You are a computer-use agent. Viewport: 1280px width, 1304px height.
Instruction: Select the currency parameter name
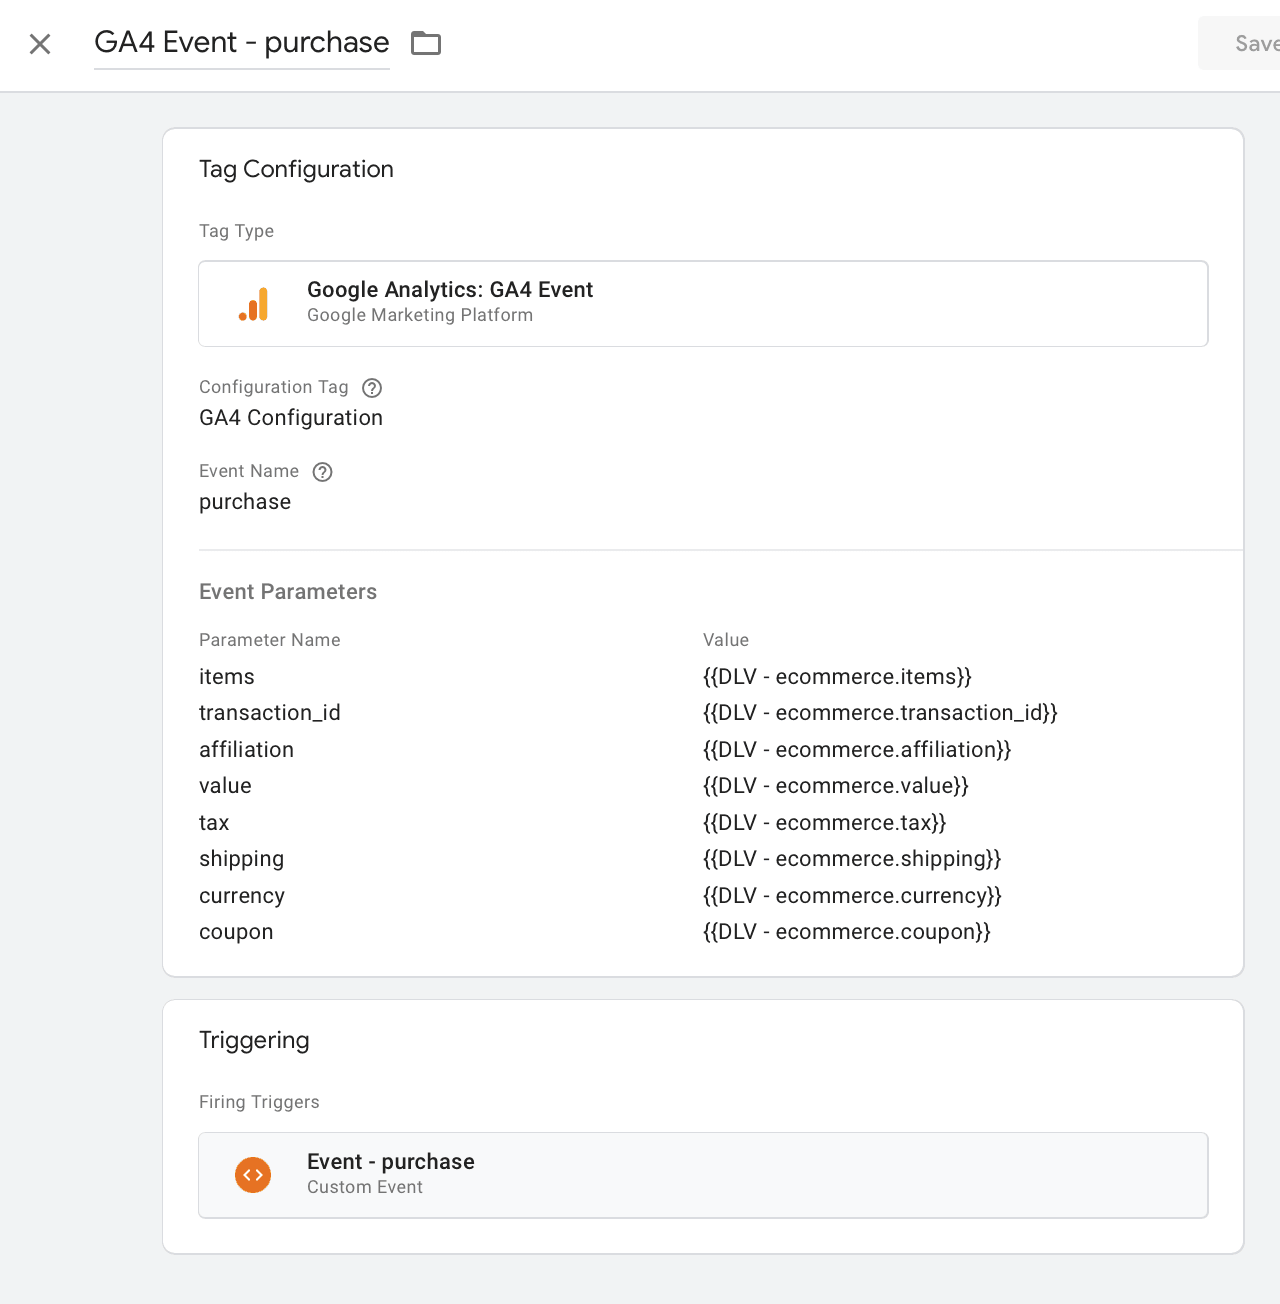pyautogui.click(x=242, y=896)
